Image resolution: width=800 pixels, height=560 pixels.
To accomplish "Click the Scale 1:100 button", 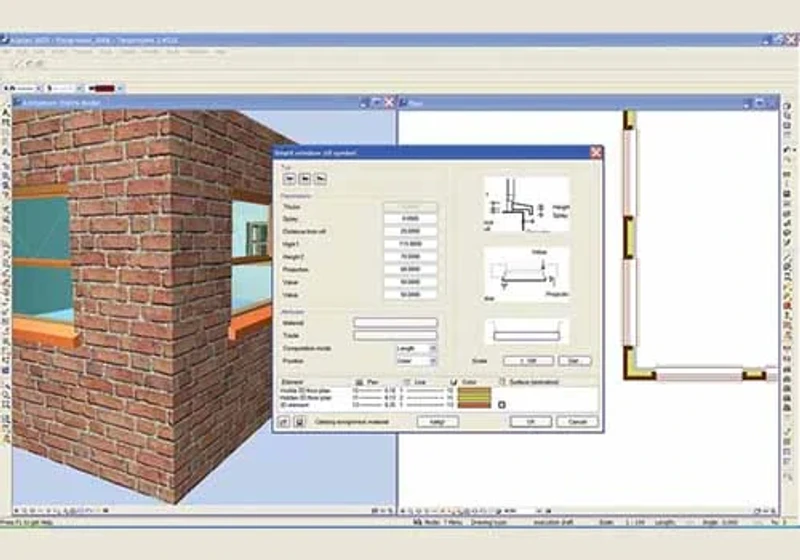I will coord(528,361).
